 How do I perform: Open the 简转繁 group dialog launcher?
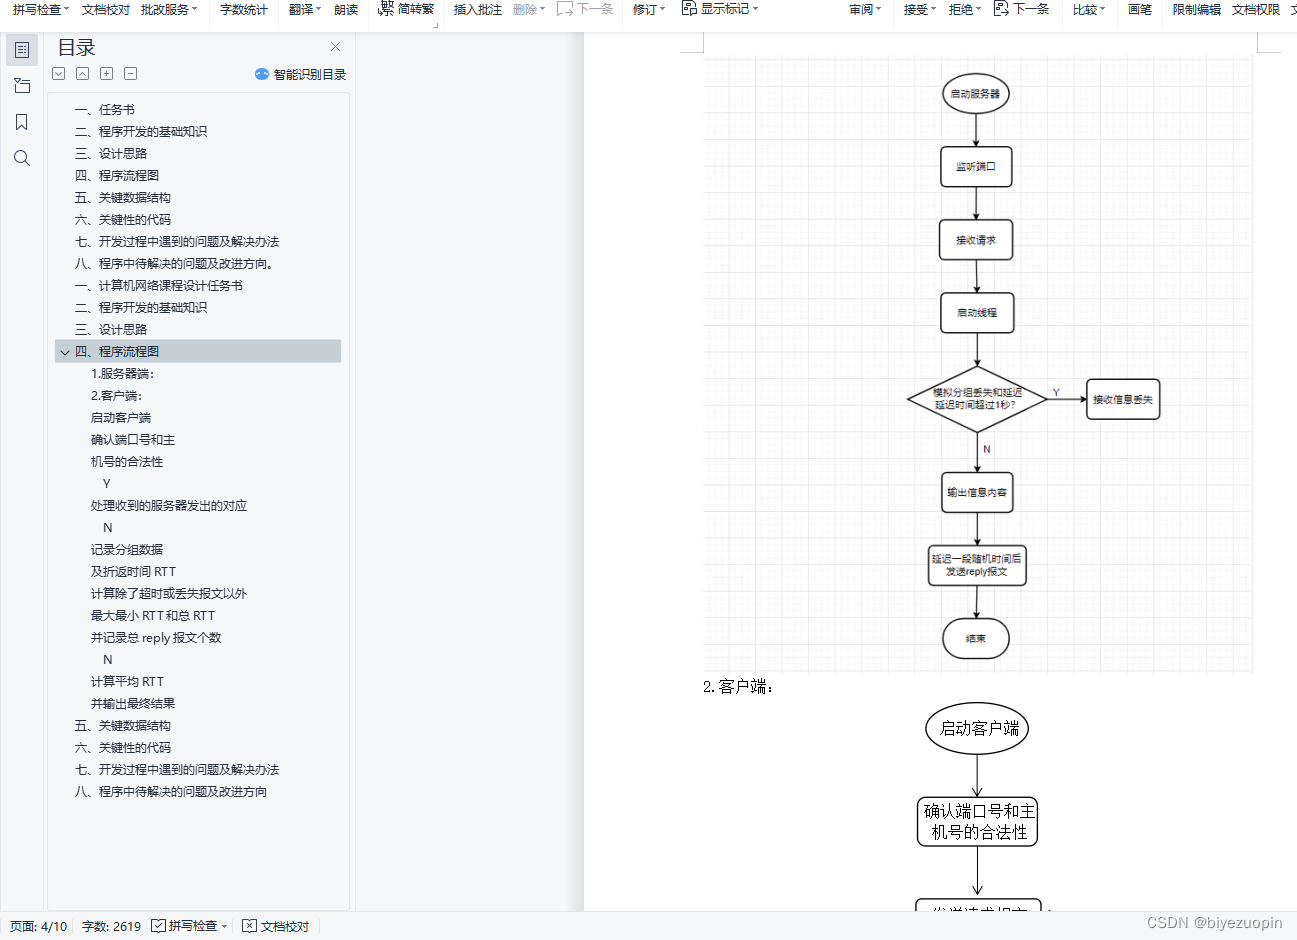point(436,24)
